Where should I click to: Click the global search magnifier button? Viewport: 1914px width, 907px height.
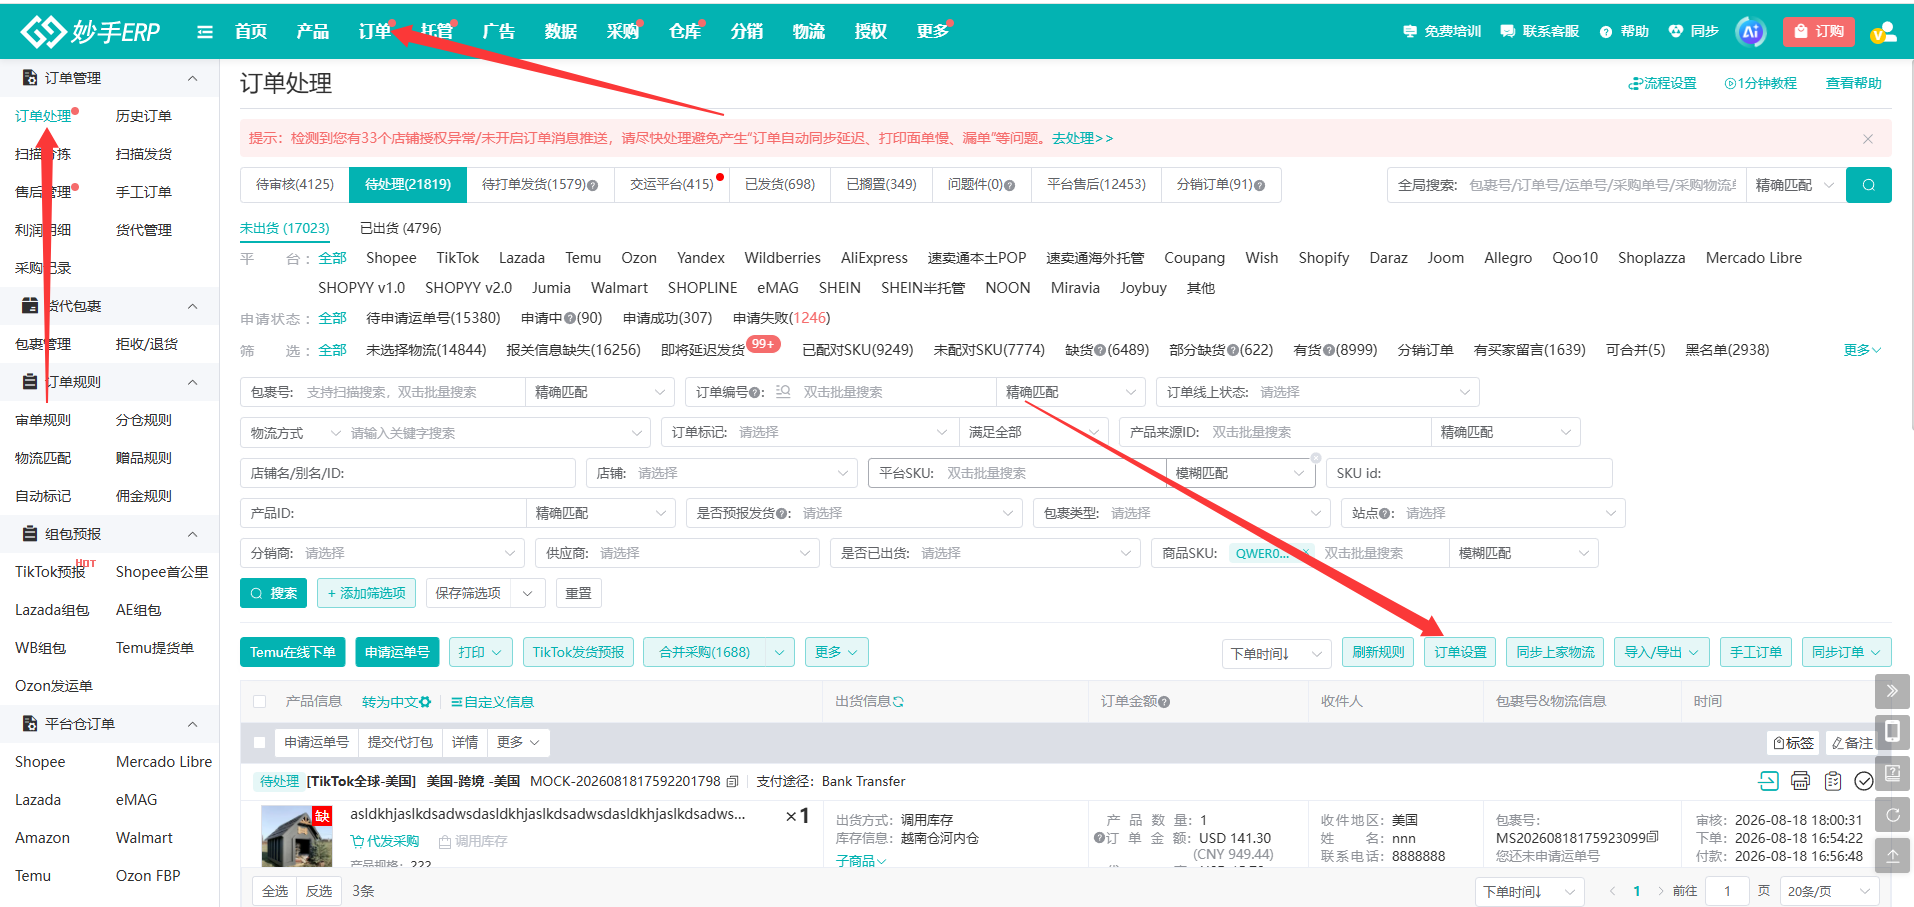[1868, 185]
